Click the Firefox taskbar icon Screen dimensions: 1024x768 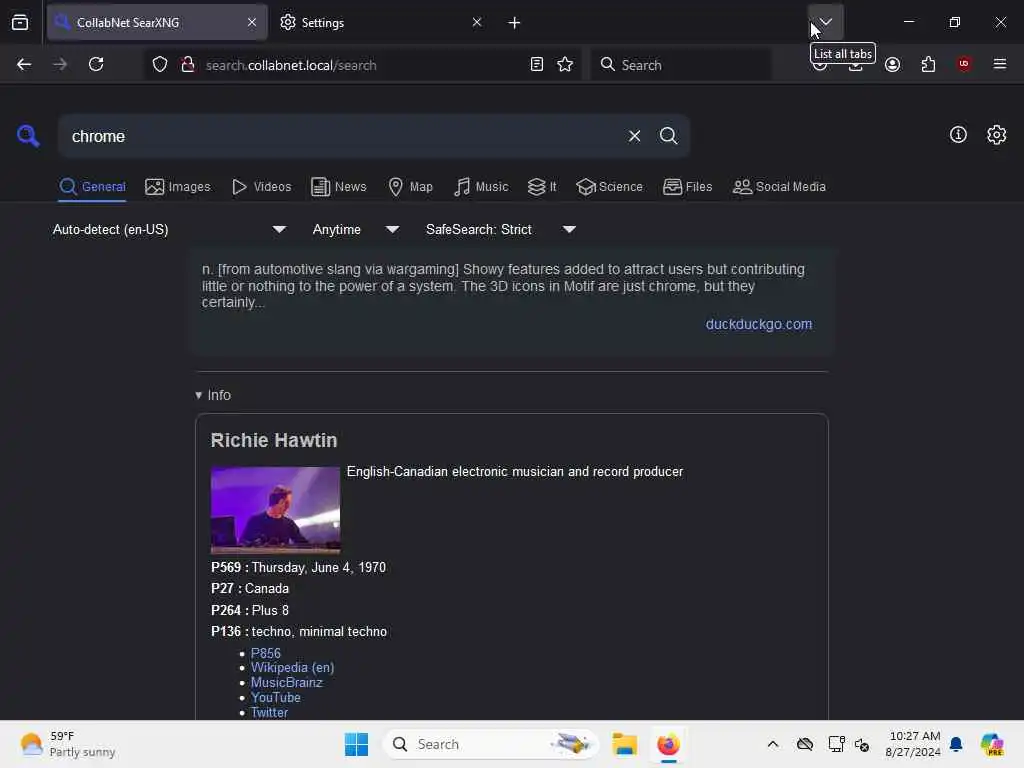tap(668, 744)
